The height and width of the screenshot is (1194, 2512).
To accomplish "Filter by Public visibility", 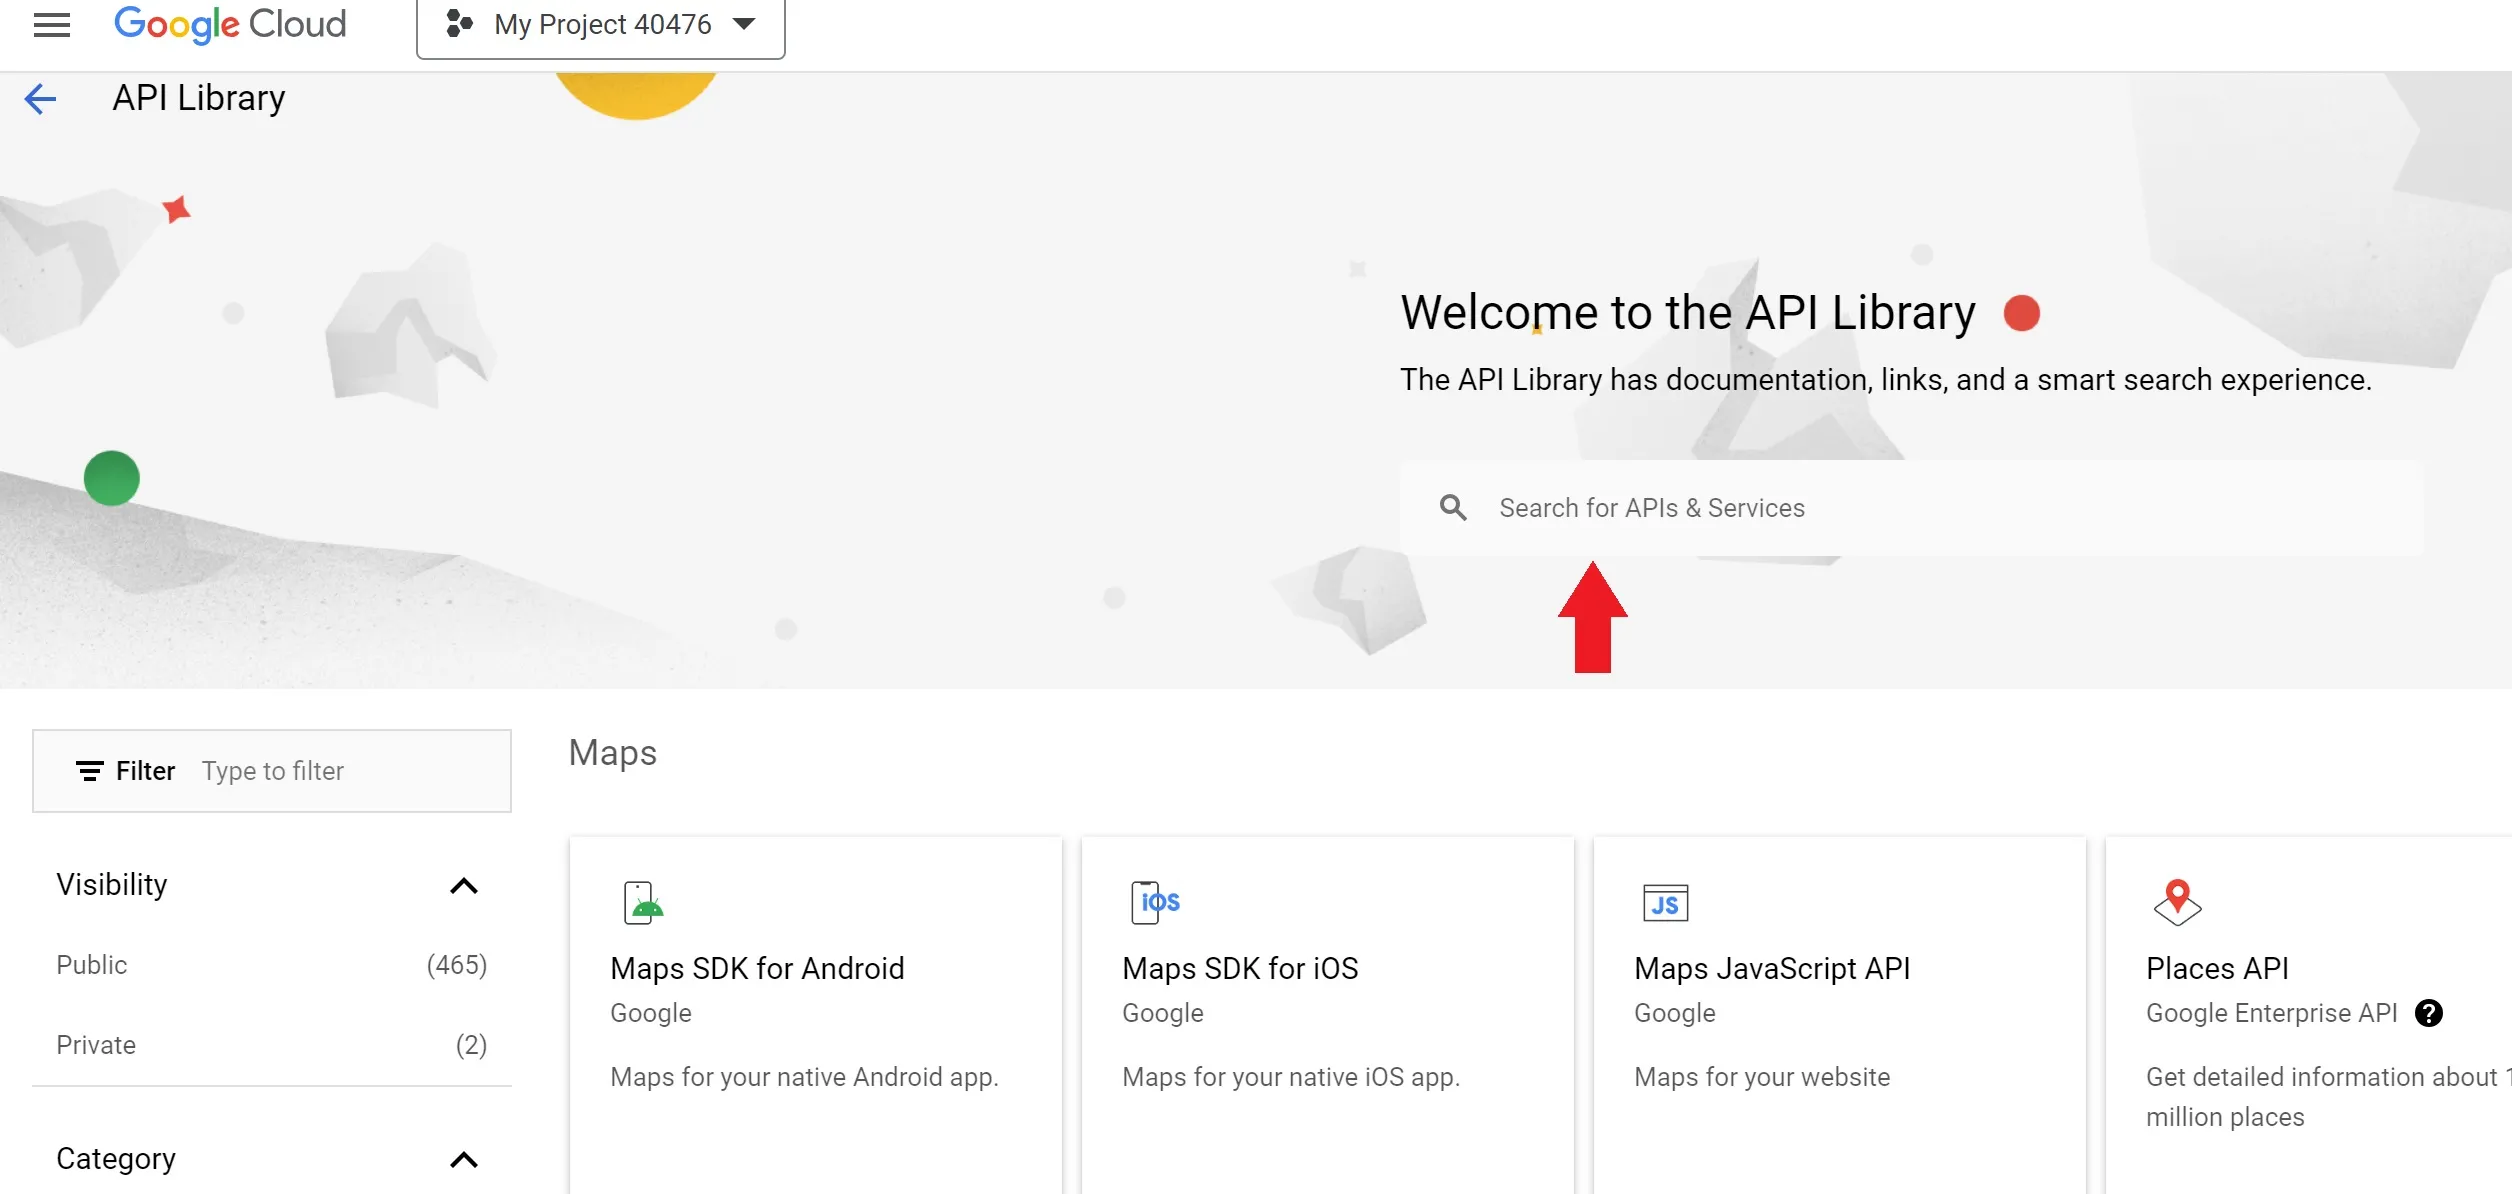I will (x=92, y=965).
